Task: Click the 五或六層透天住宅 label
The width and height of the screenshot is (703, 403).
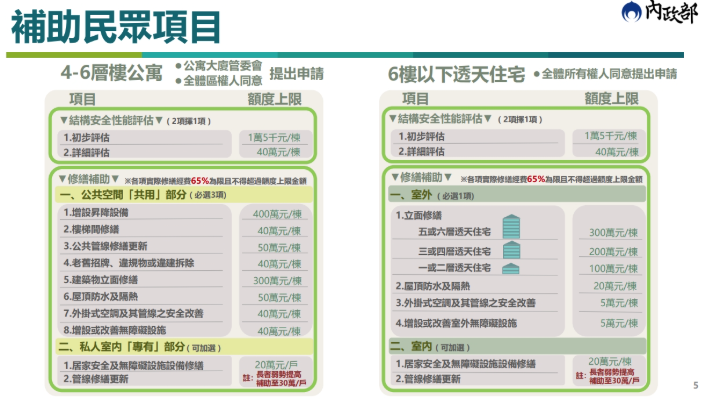Action: (455, 232)
